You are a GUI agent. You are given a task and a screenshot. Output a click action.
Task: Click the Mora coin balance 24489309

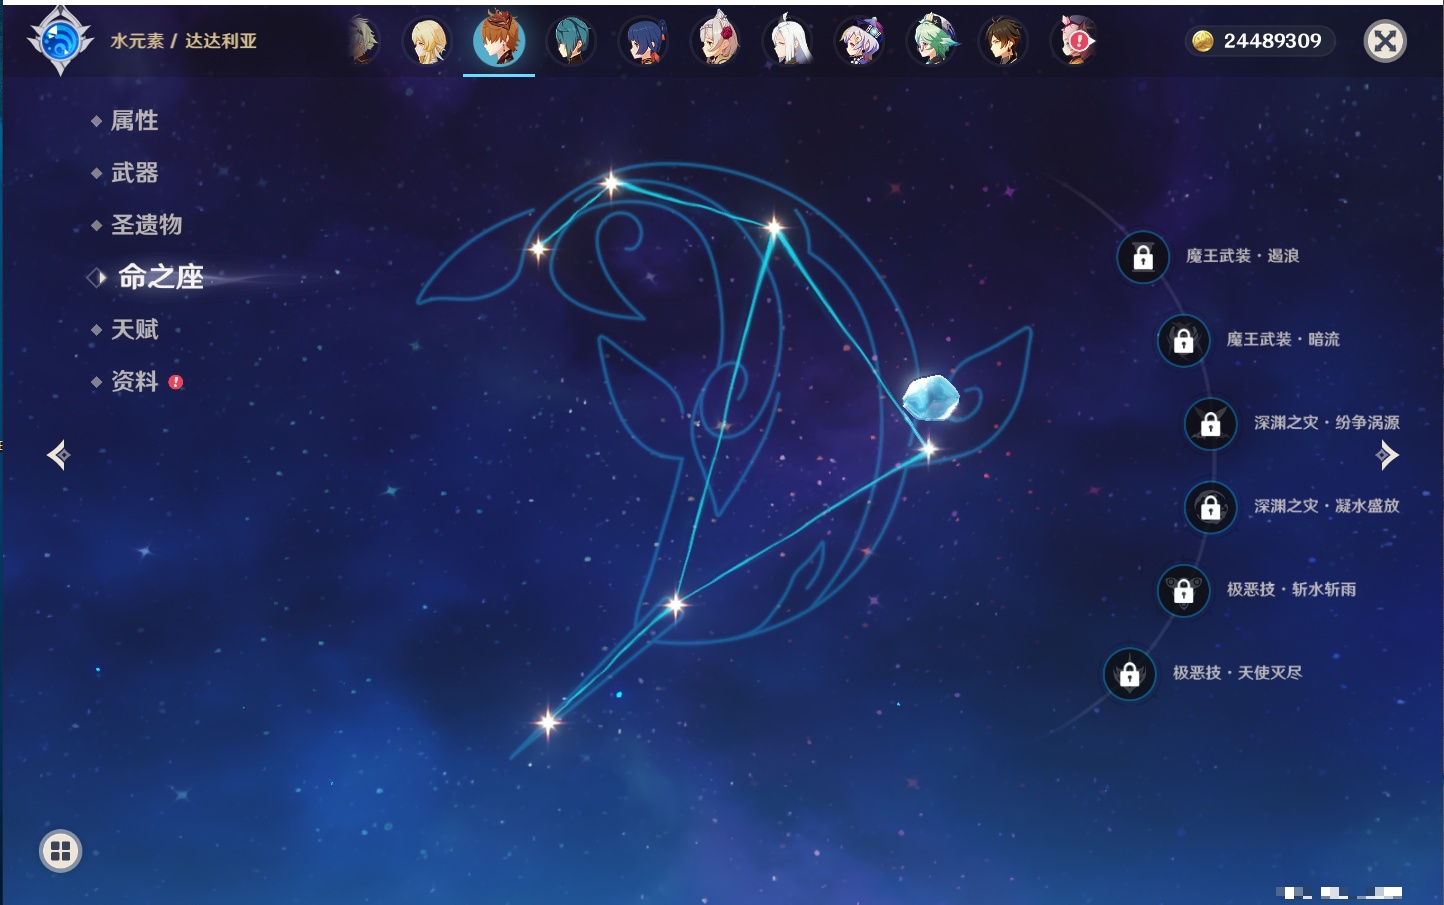(x=1260, y=41)
